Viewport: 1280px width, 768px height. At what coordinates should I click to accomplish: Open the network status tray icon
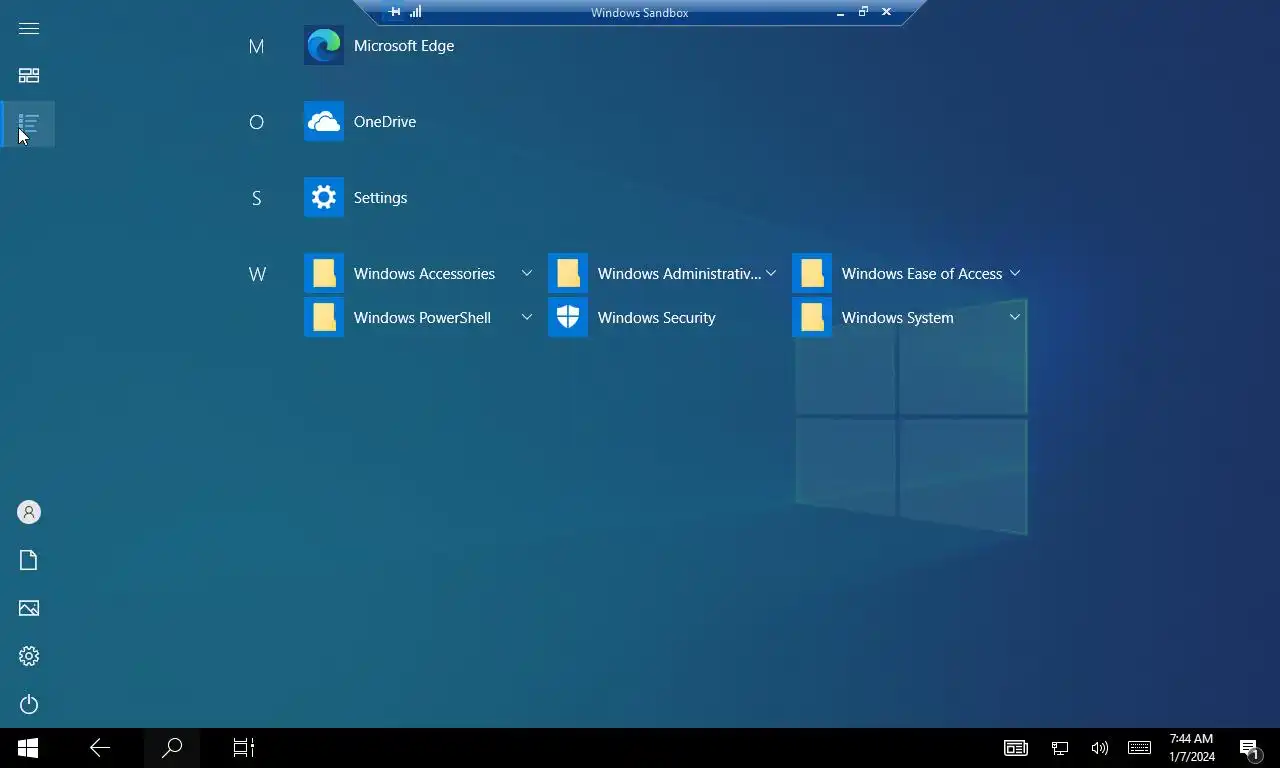tap(1060, 748)
